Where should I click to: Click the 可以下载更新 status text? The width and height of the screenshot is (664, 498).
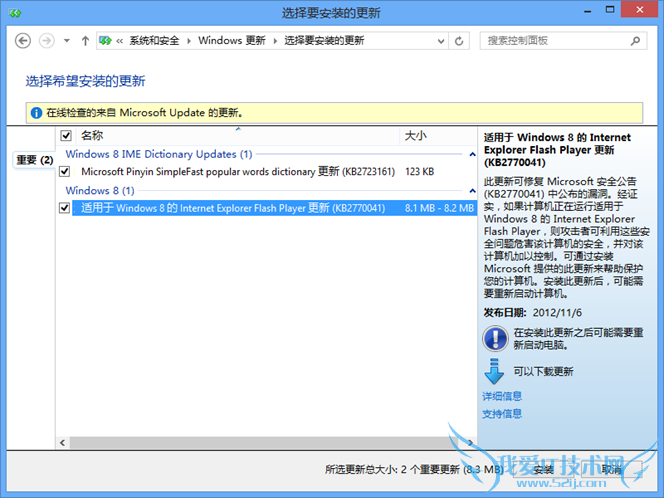(x=543, y=371)
